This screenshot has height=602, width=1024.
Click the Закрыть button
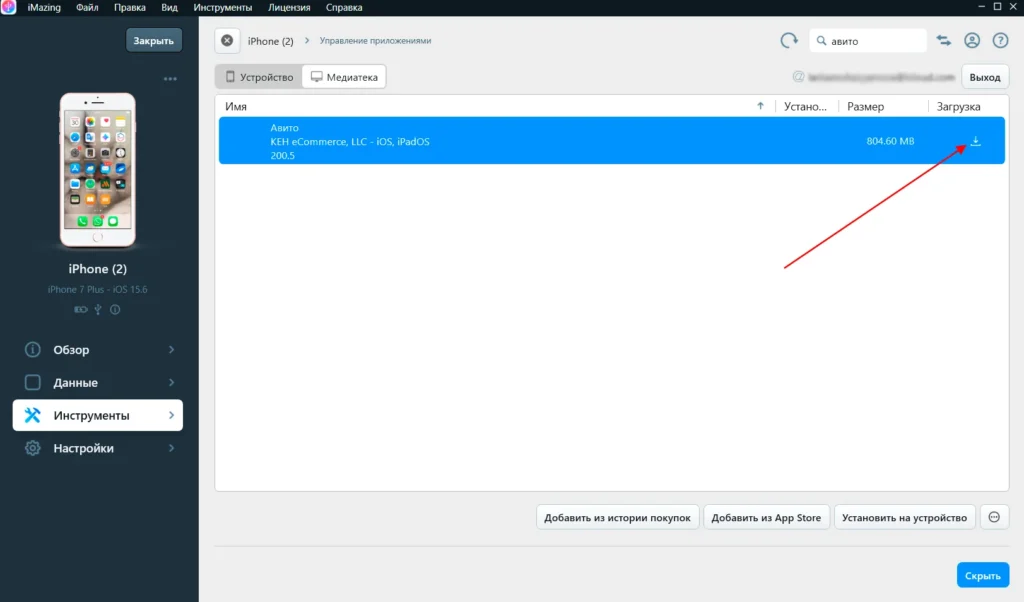point(153,40)
